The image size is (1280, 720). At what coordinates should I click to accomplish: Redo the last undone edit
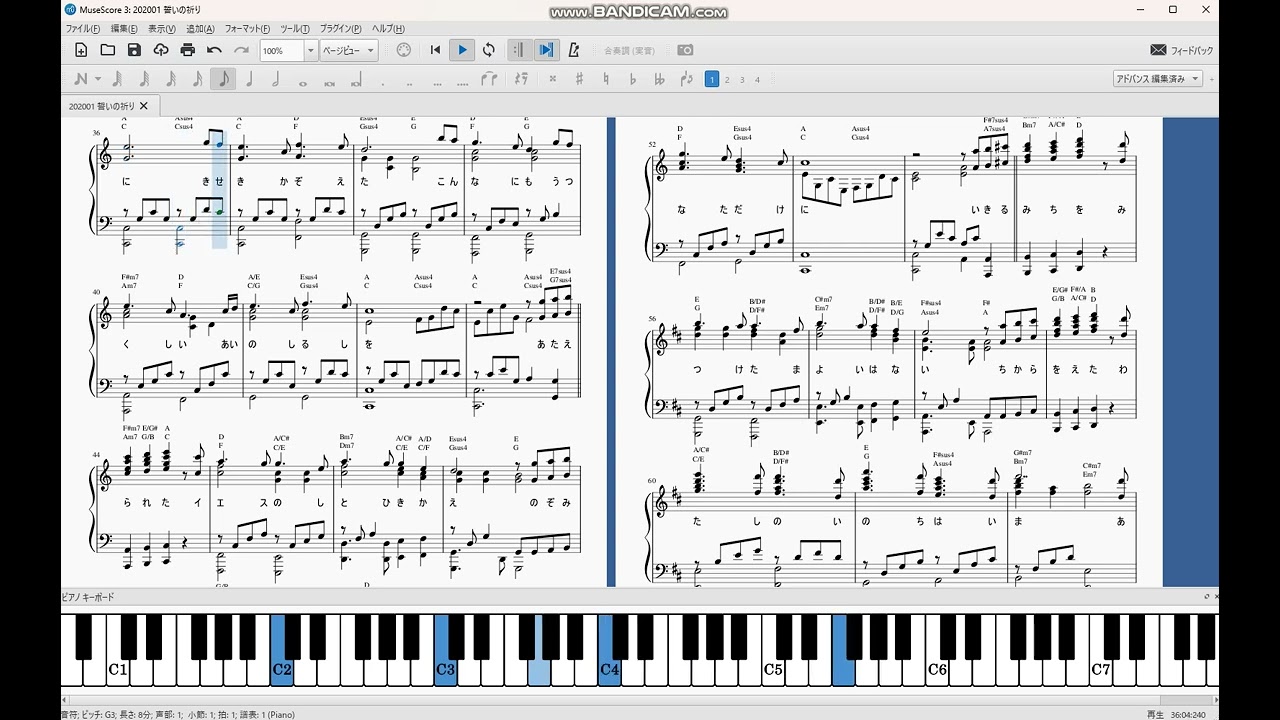pos(241,50)
